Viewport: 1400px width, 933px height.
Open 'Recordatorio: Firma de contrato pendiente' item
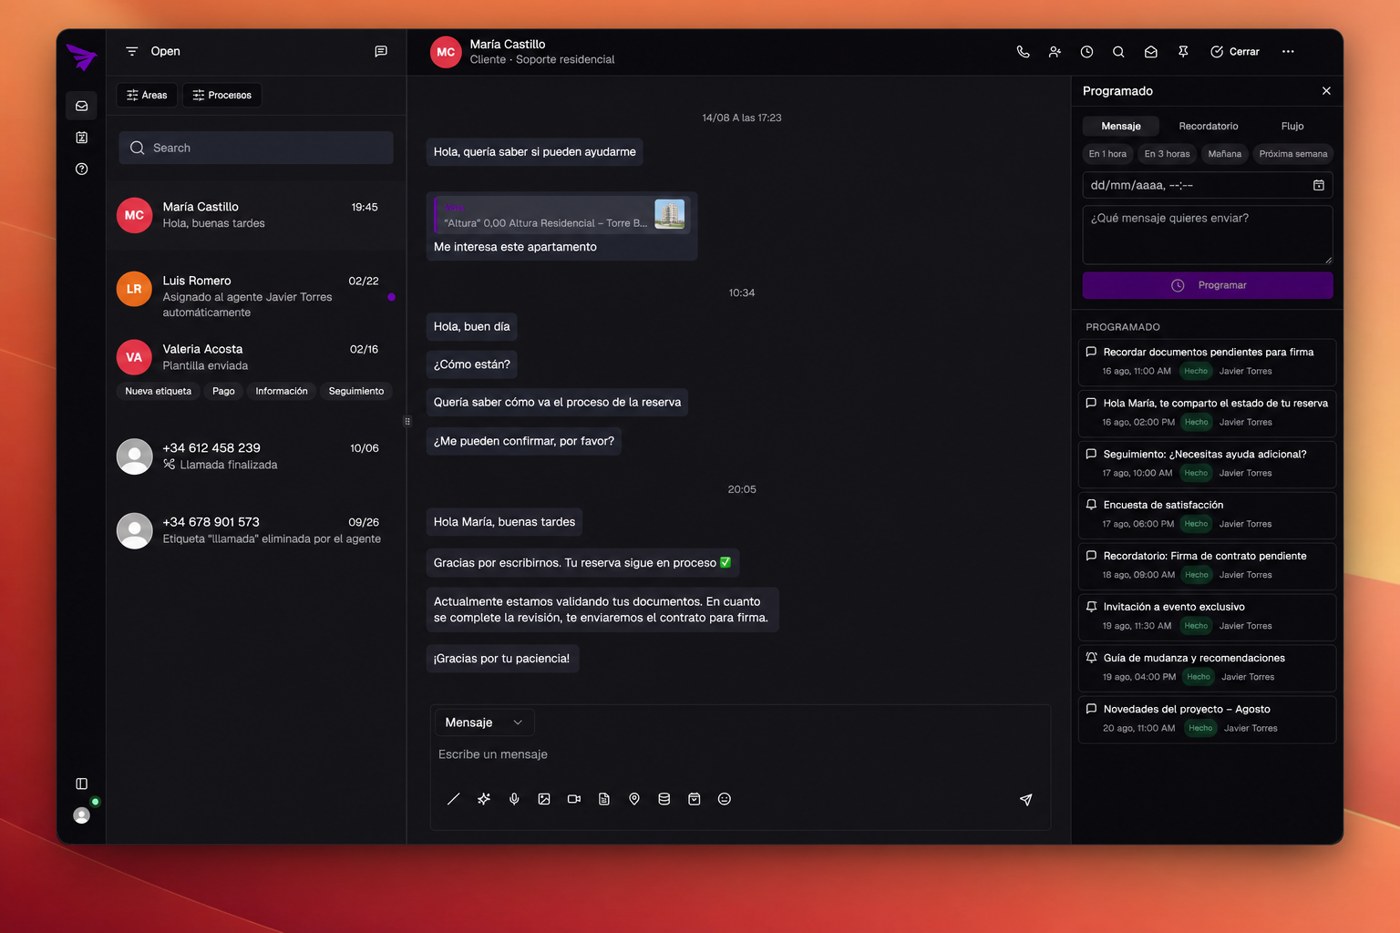click(x=1207, y=565)
